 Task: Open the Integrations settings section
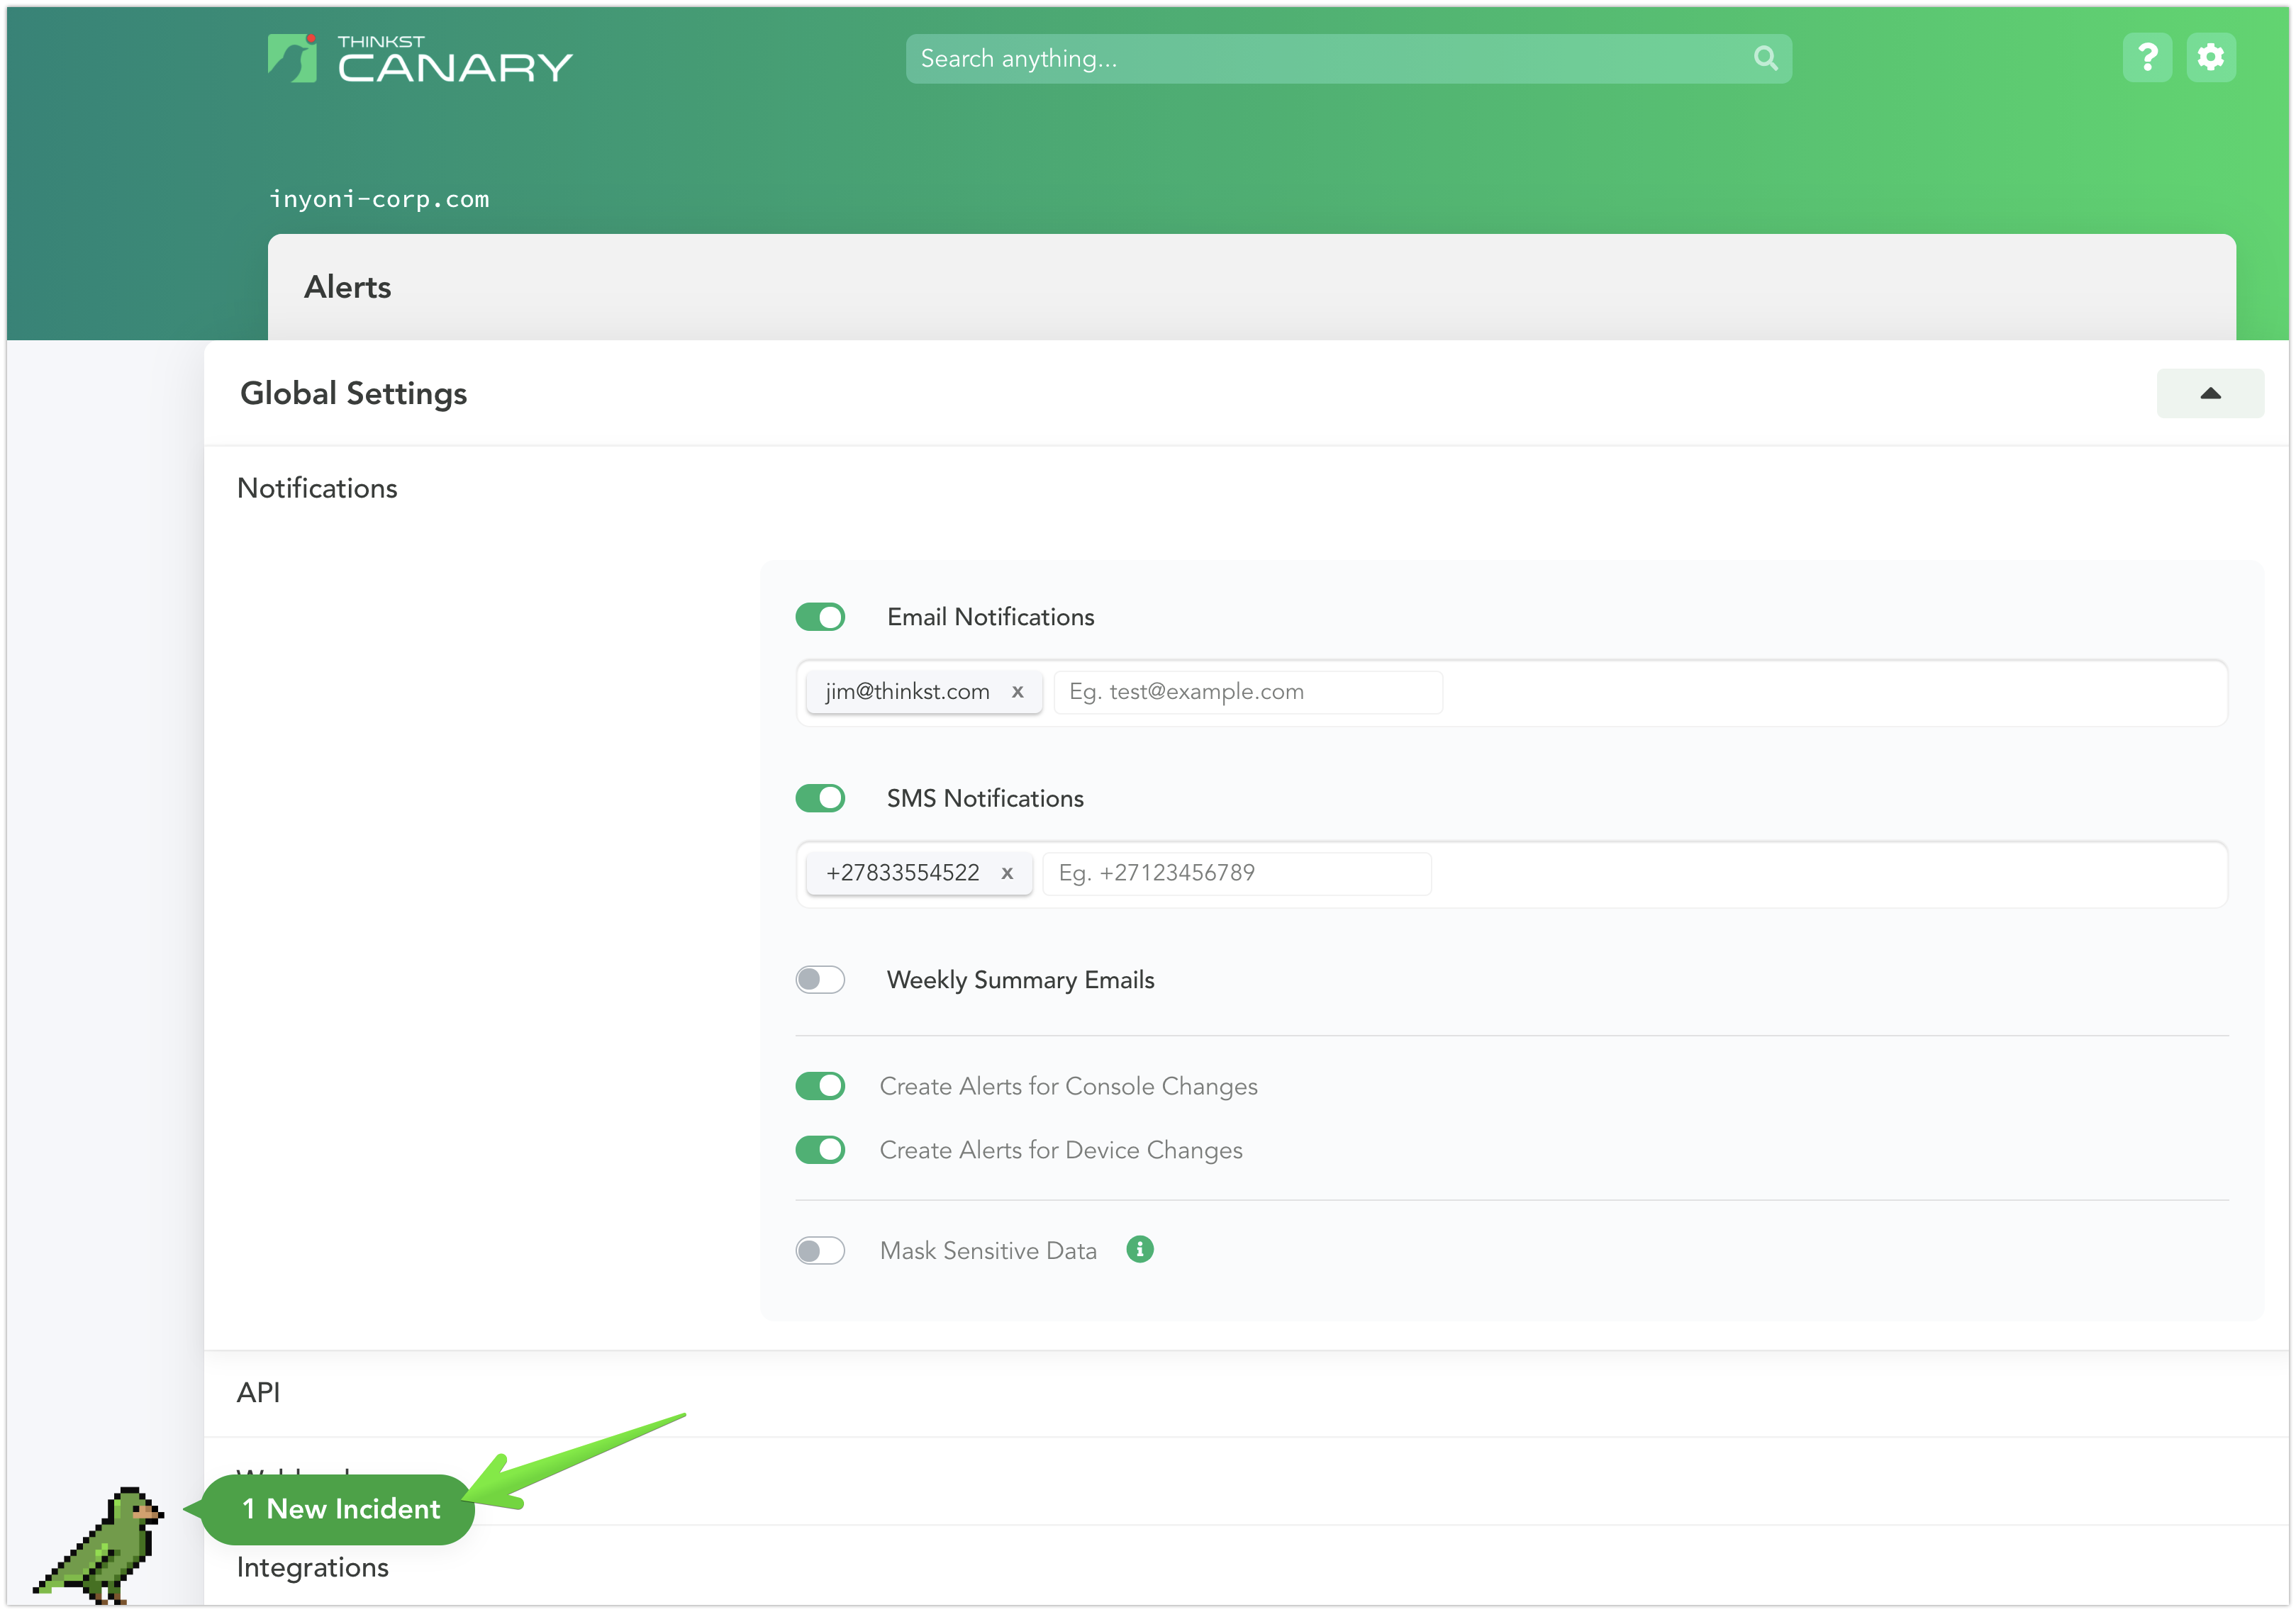coord(312,1567)
